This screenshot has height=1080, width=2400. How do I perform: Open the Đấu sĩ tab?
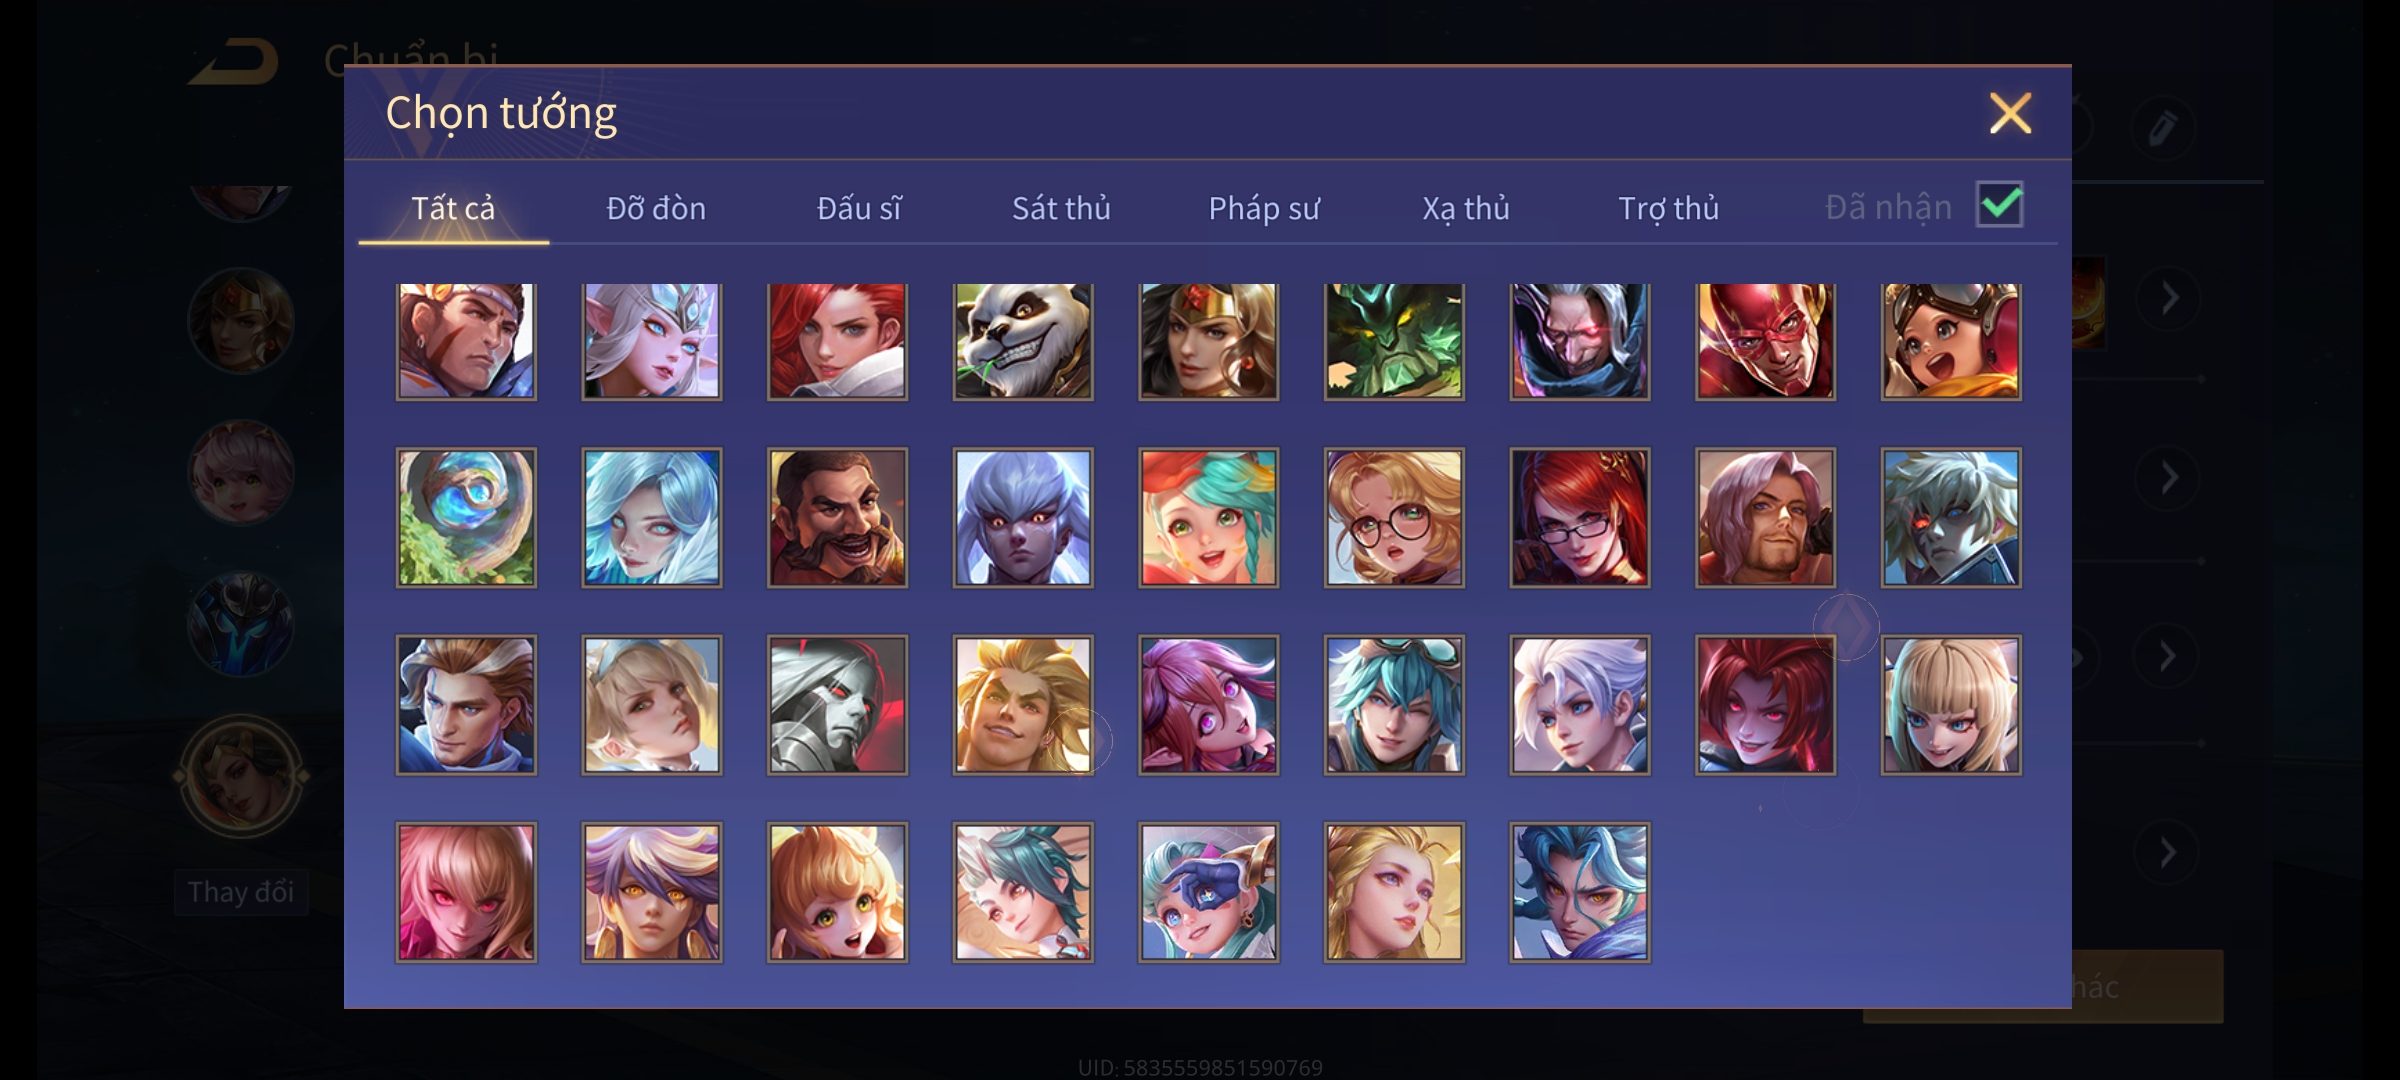point(859,208)
